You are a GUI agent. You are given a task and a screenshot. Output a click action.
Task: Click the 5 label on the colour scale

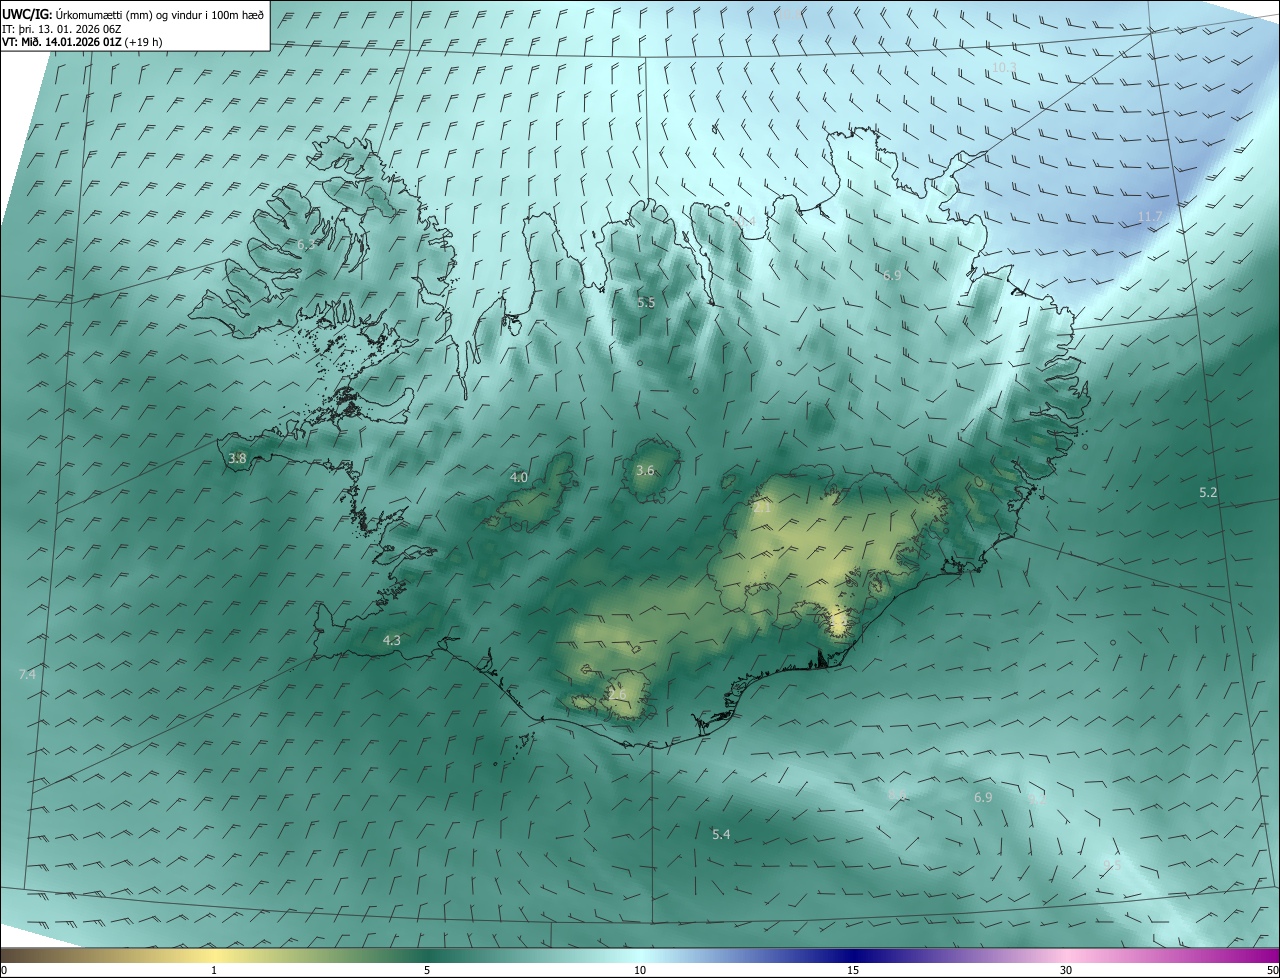coord(427,970)
